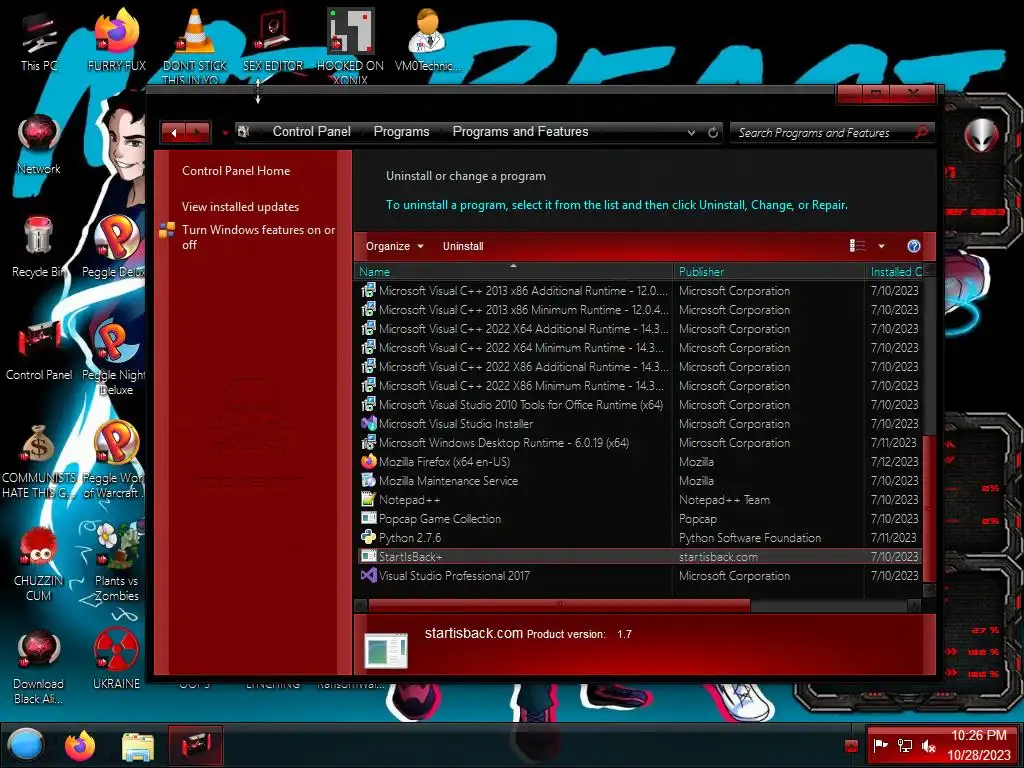The width and height of the screenshot is (1024, 768).
Task: Click the refresh icon in the address bar
Action: [x=713, y=133]
